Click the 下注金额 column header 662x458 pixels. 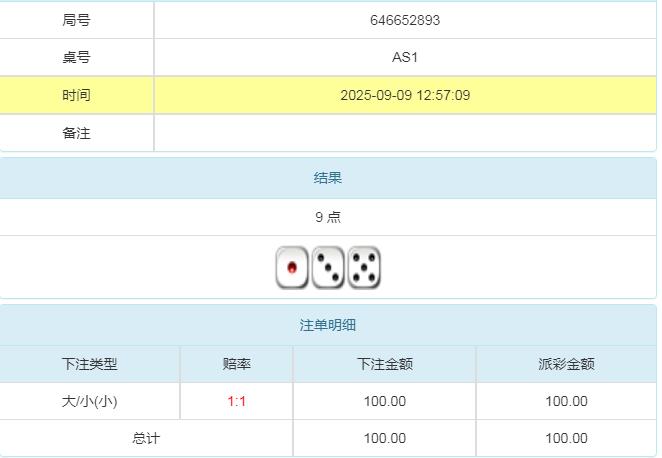tap(384, 364)
